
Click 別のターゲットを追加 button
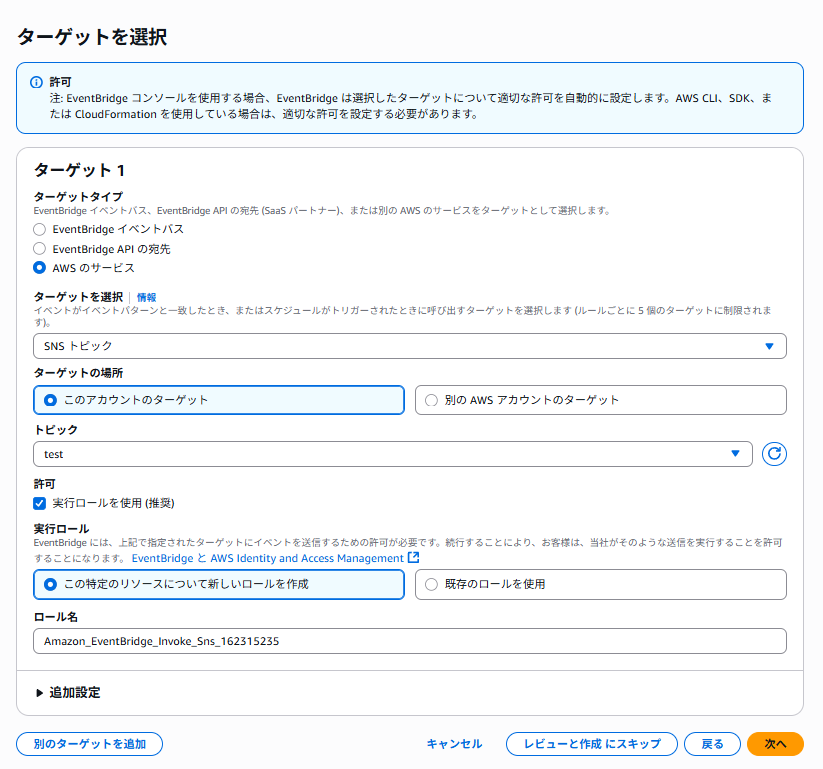tap(90, 744)
